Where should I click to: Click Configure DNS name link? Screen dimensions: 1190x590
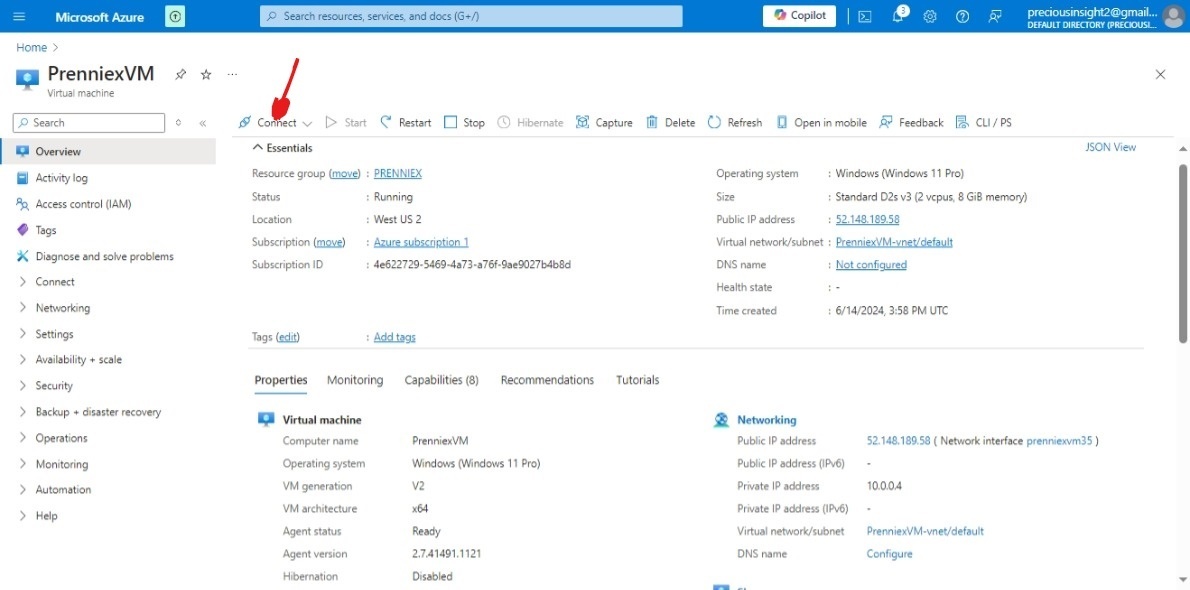(889, 554)
